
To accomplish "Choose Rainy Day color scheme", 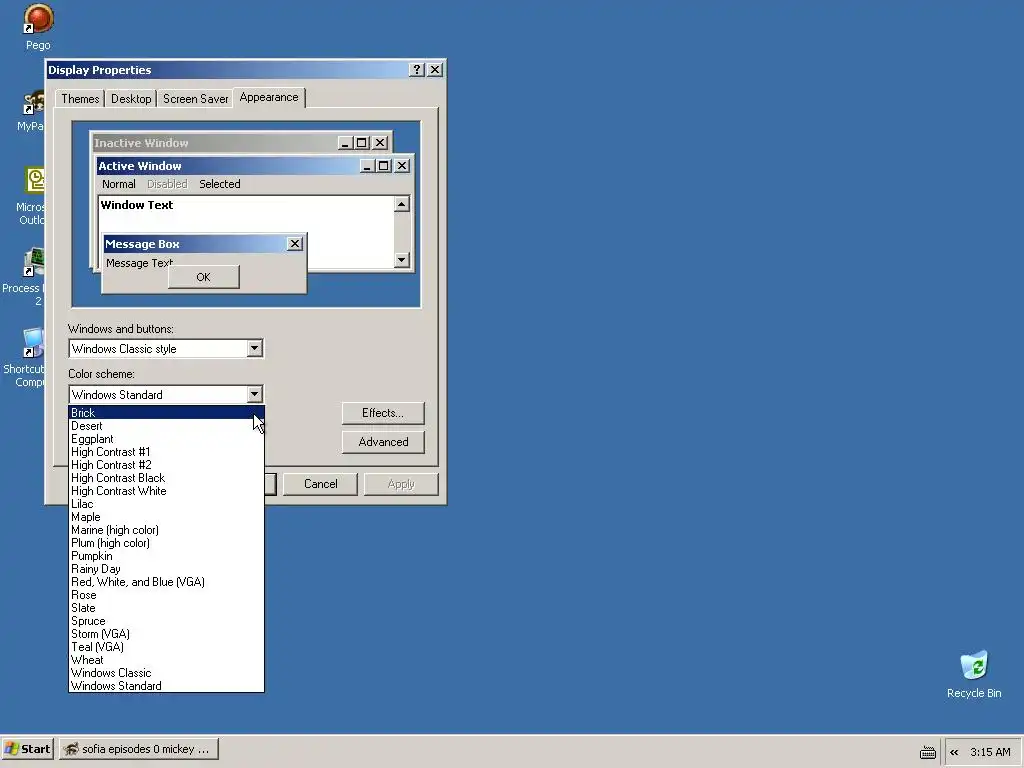I will pos(167,569).
